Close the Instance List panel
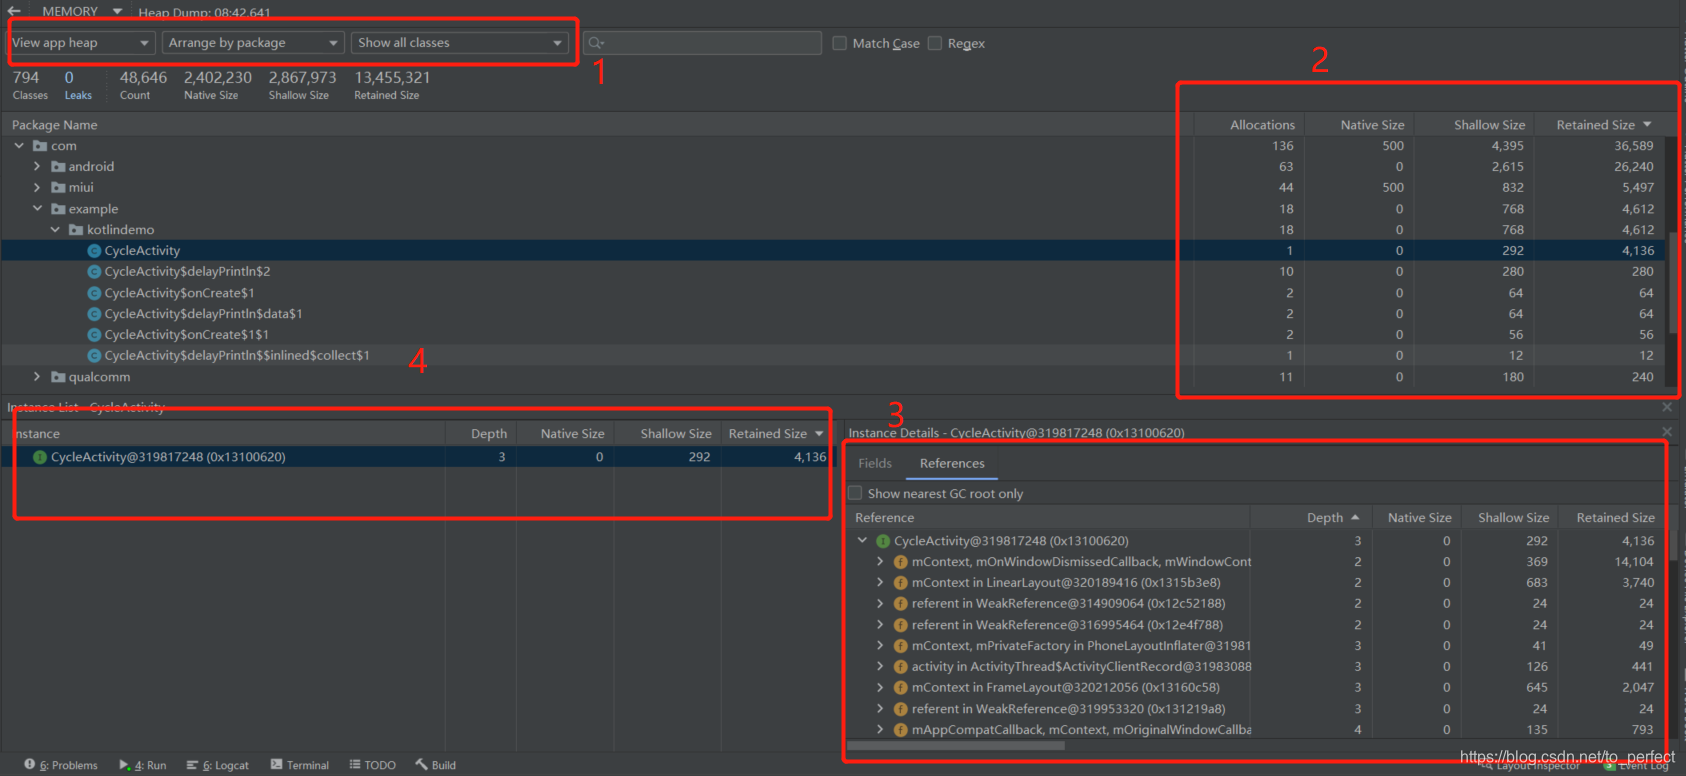This screenshot has width=1686, height=776. pos(1667,407)
